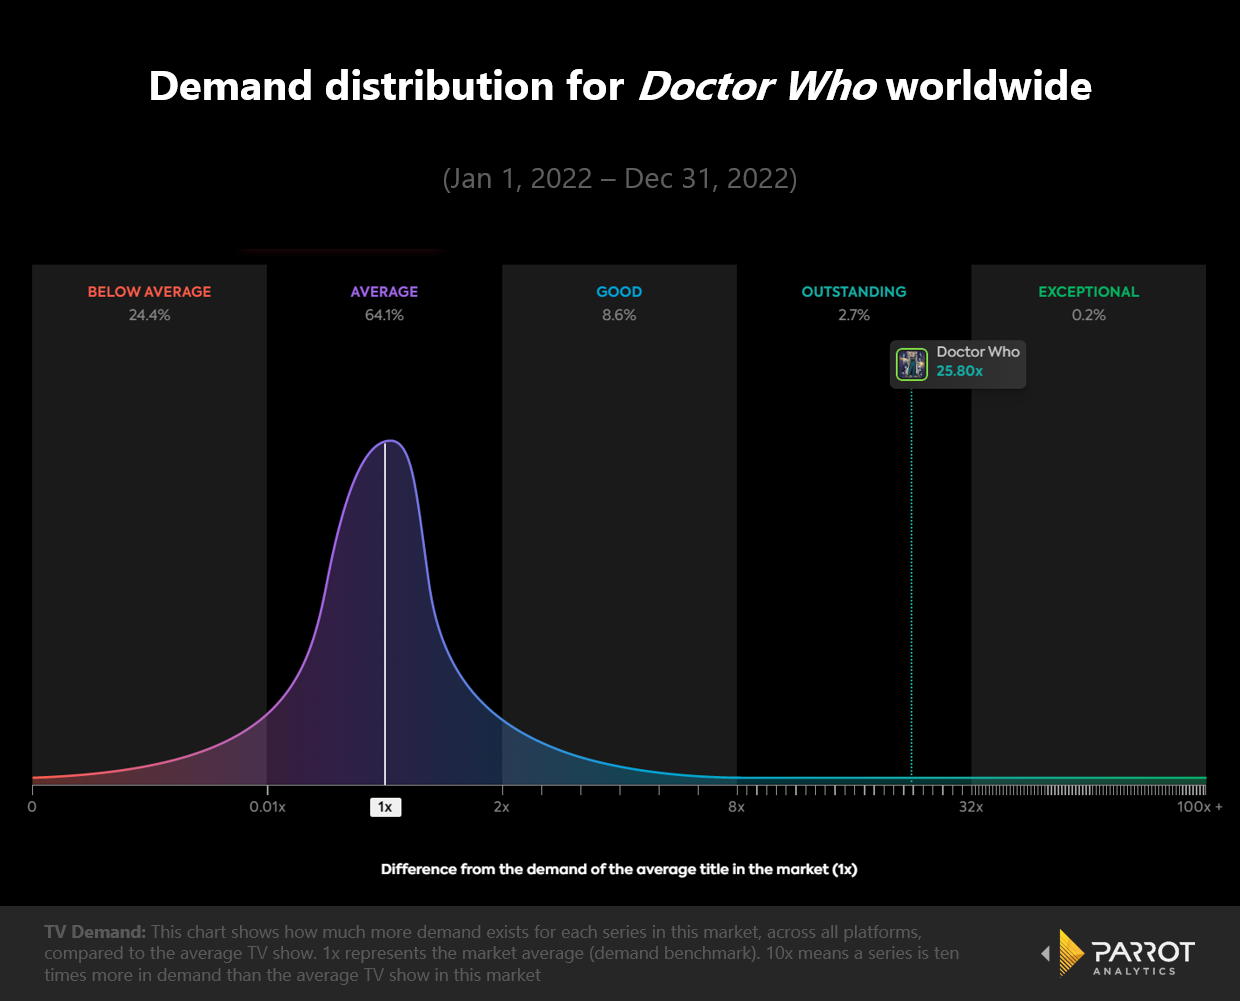
Task: Click the 2x axis tick label
Action: (502, 807)
